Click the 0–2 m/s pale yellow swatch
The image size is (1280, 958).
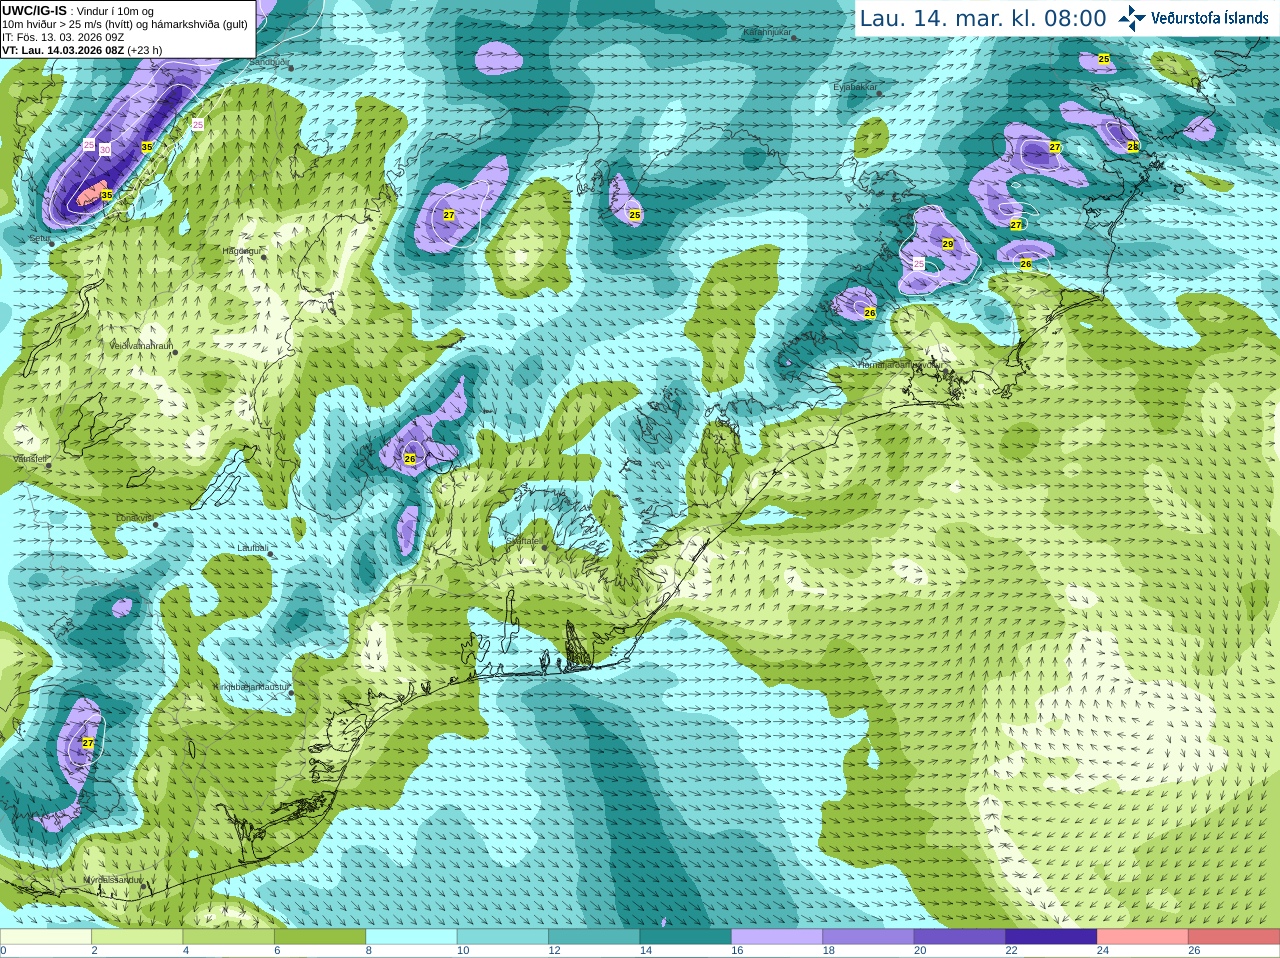tap(45, 937)
